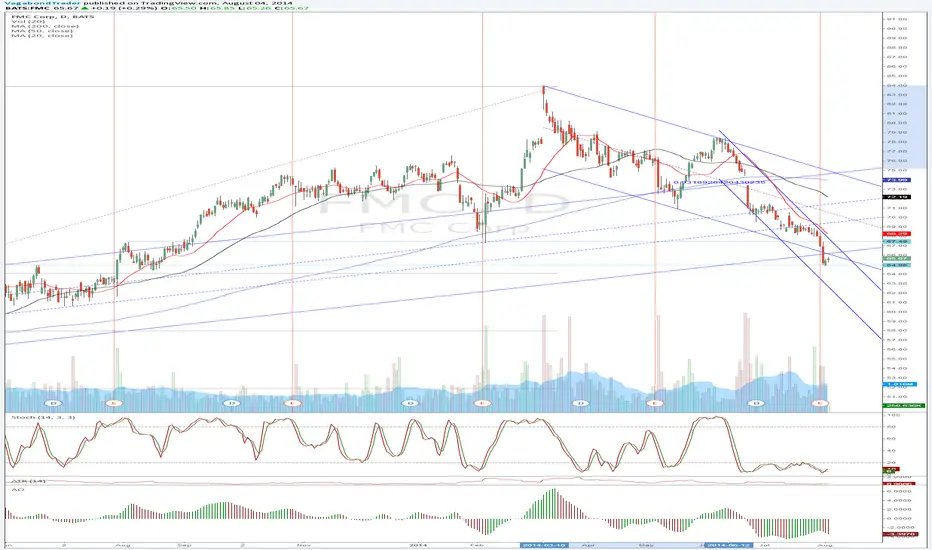Click the Aug label on time axis
Viewport: 932px width, 550px height.
tap(122, 545)
